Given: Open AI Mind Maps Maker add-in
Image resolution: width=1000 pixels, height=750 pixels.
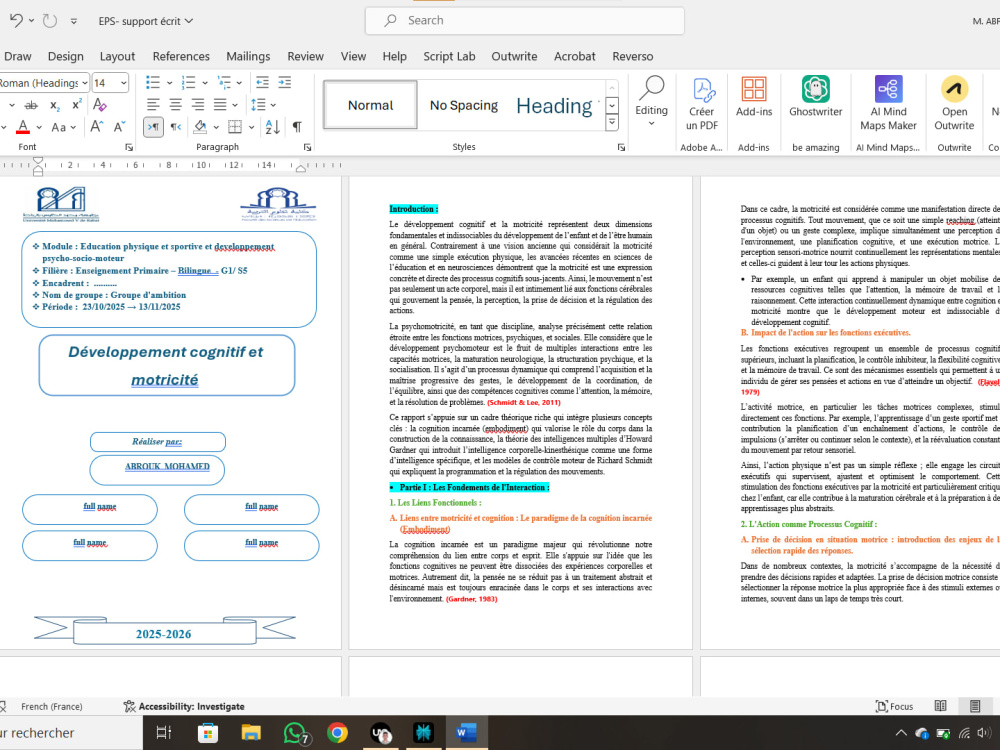Looking at the screenshot, I should 888,103.
